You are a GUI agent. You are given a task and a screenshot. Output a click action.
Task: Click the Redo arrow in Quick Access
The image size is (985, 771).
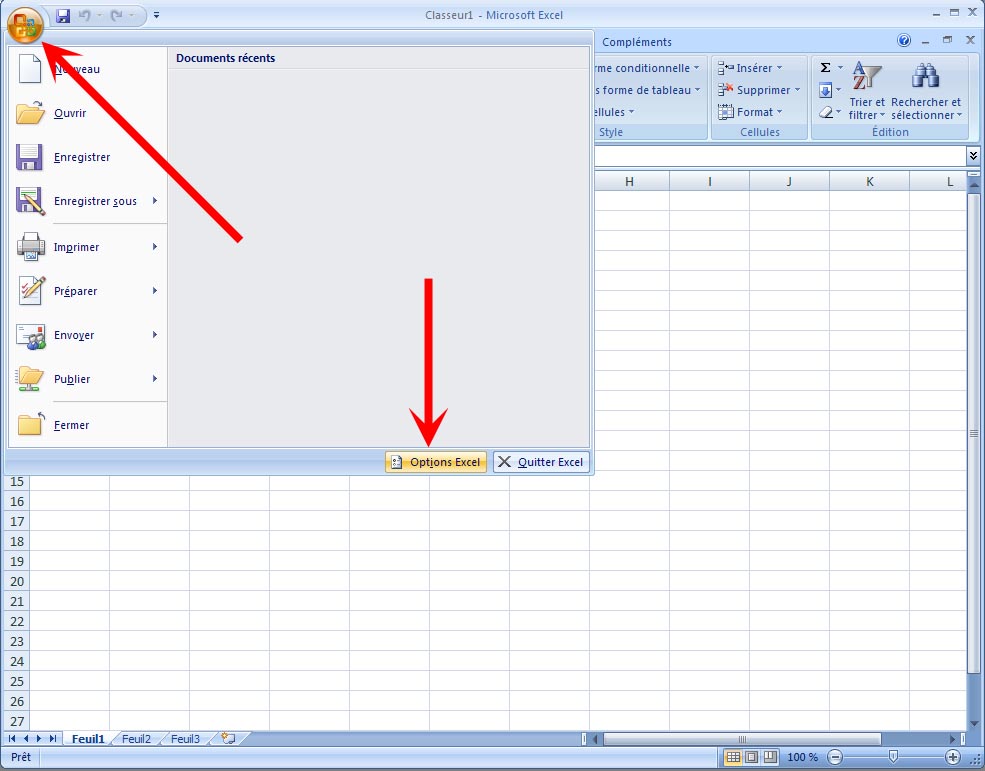tap(116, 16)
